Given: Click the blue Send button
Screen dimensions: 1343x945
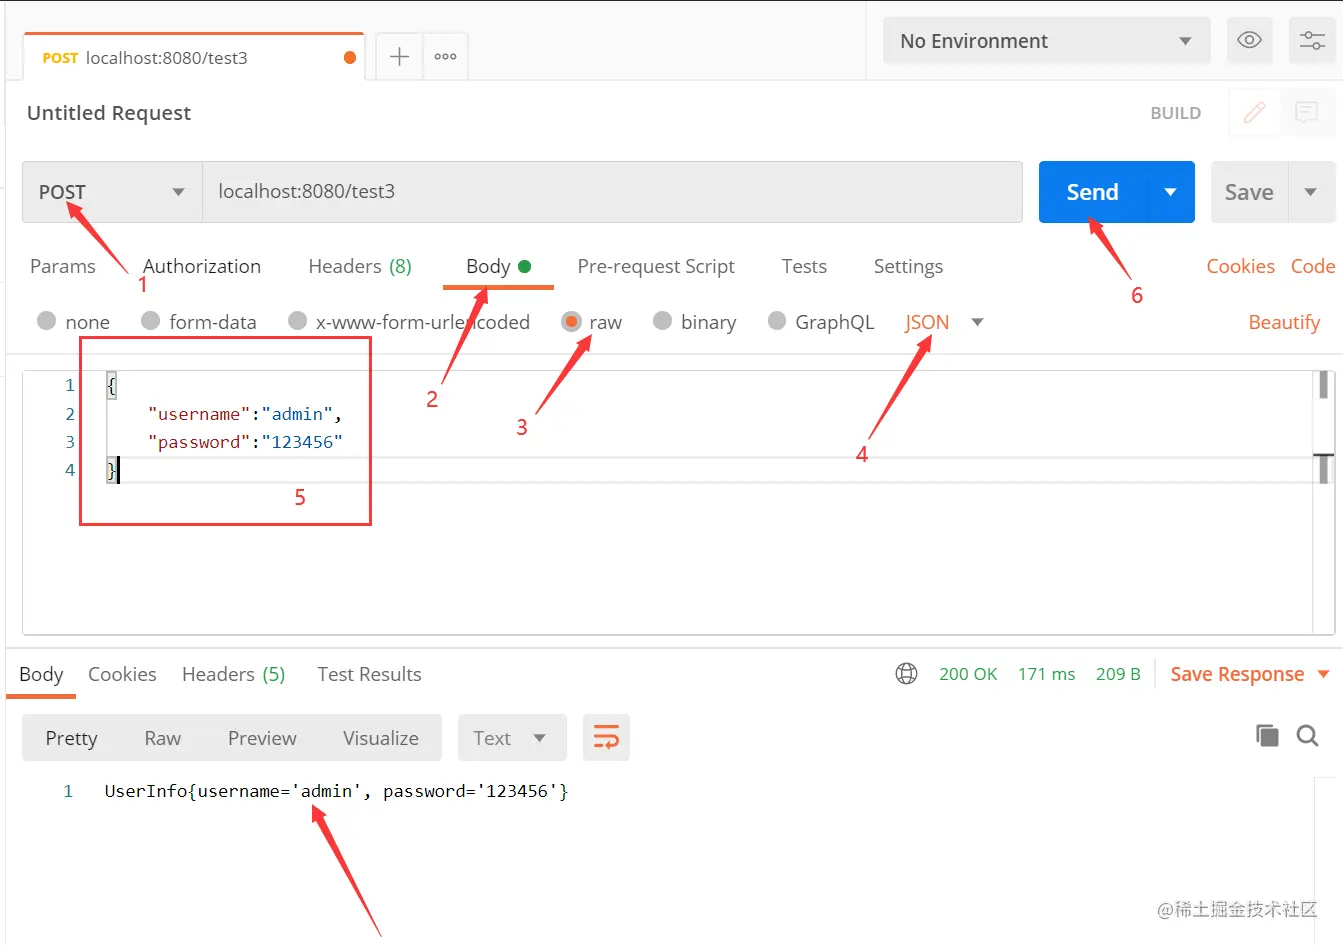Looking at the screenshot, I should [1092, 192].
